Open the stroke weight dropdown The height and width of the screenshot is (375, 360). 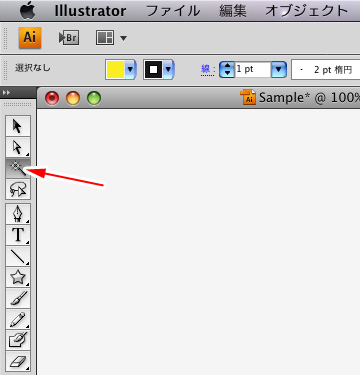(x=279, y=70)
